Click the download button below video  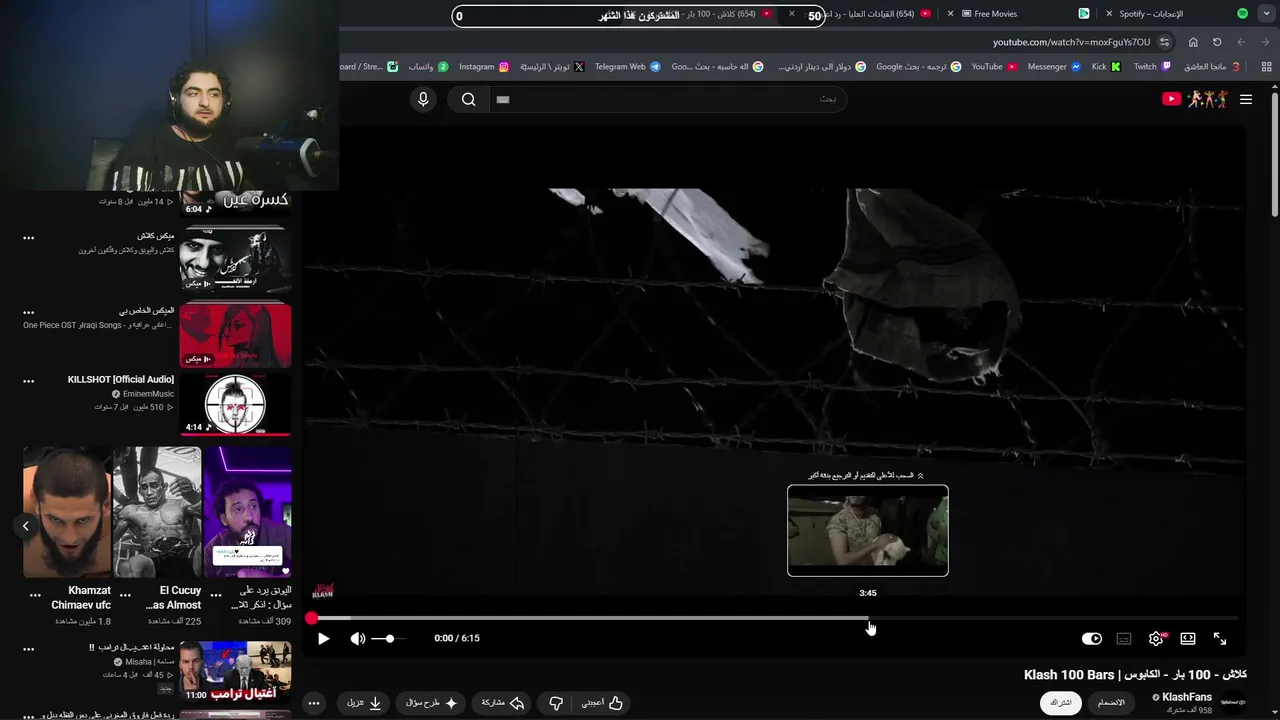point(365,703)
